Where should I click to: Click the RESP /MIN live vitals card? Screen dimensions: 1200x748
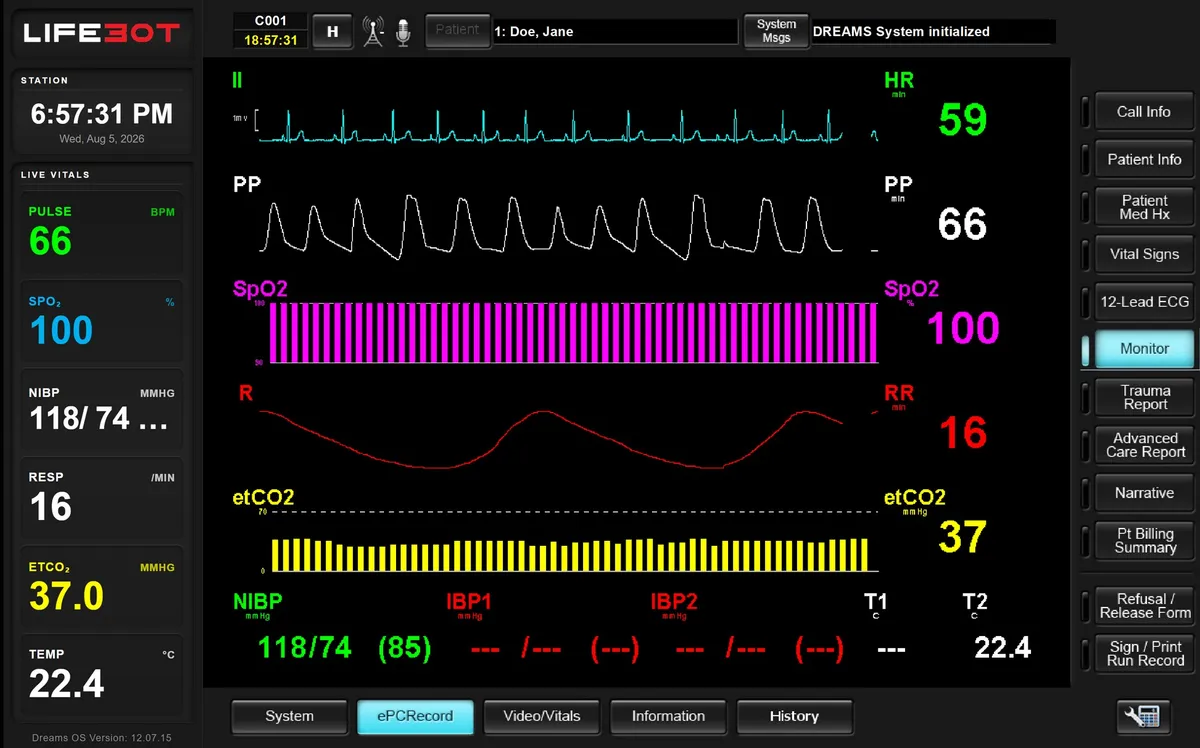tap(101, 499)
